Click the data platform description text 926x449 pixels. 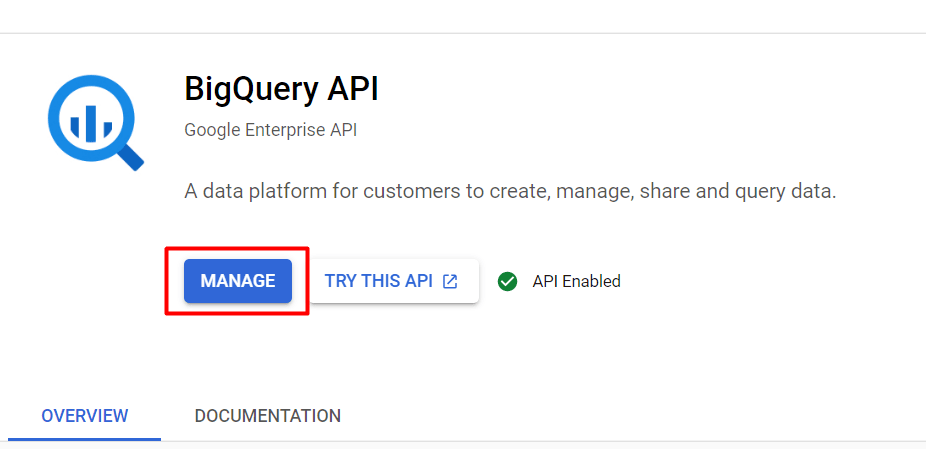point(510,192)
